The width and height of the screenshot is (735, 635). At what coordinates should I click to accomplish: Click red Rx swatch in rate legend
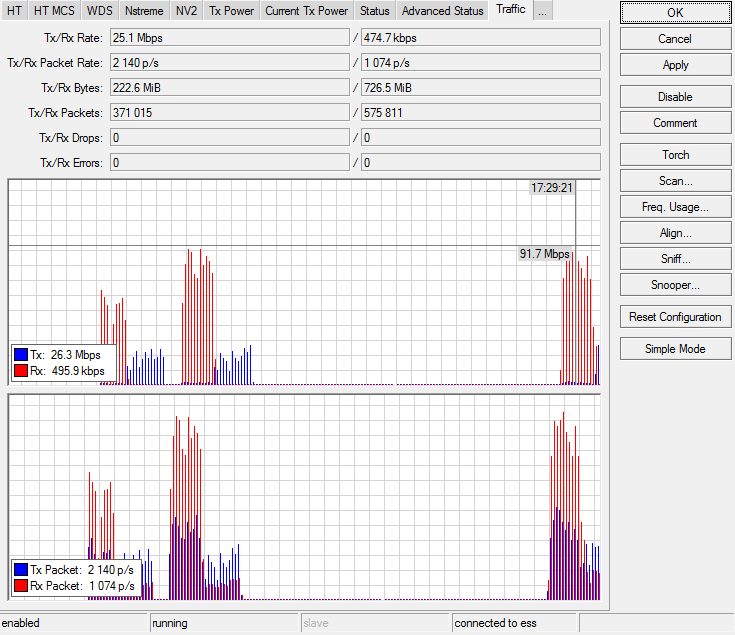21,371
